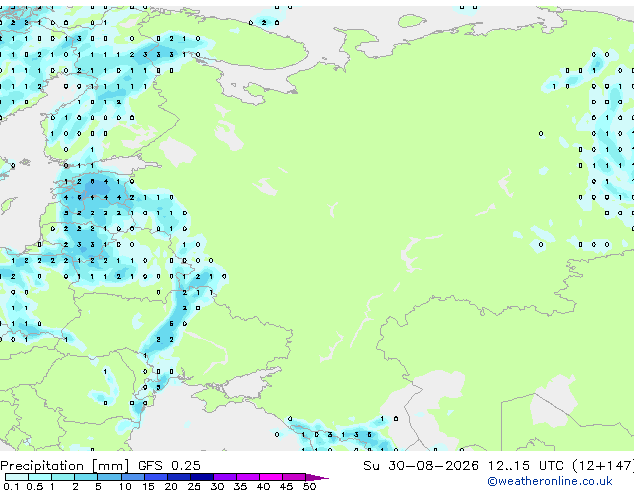Pick the 0.5–1 mm legend swatch
This screenshot has height=490, width=634.
[40, 477]
